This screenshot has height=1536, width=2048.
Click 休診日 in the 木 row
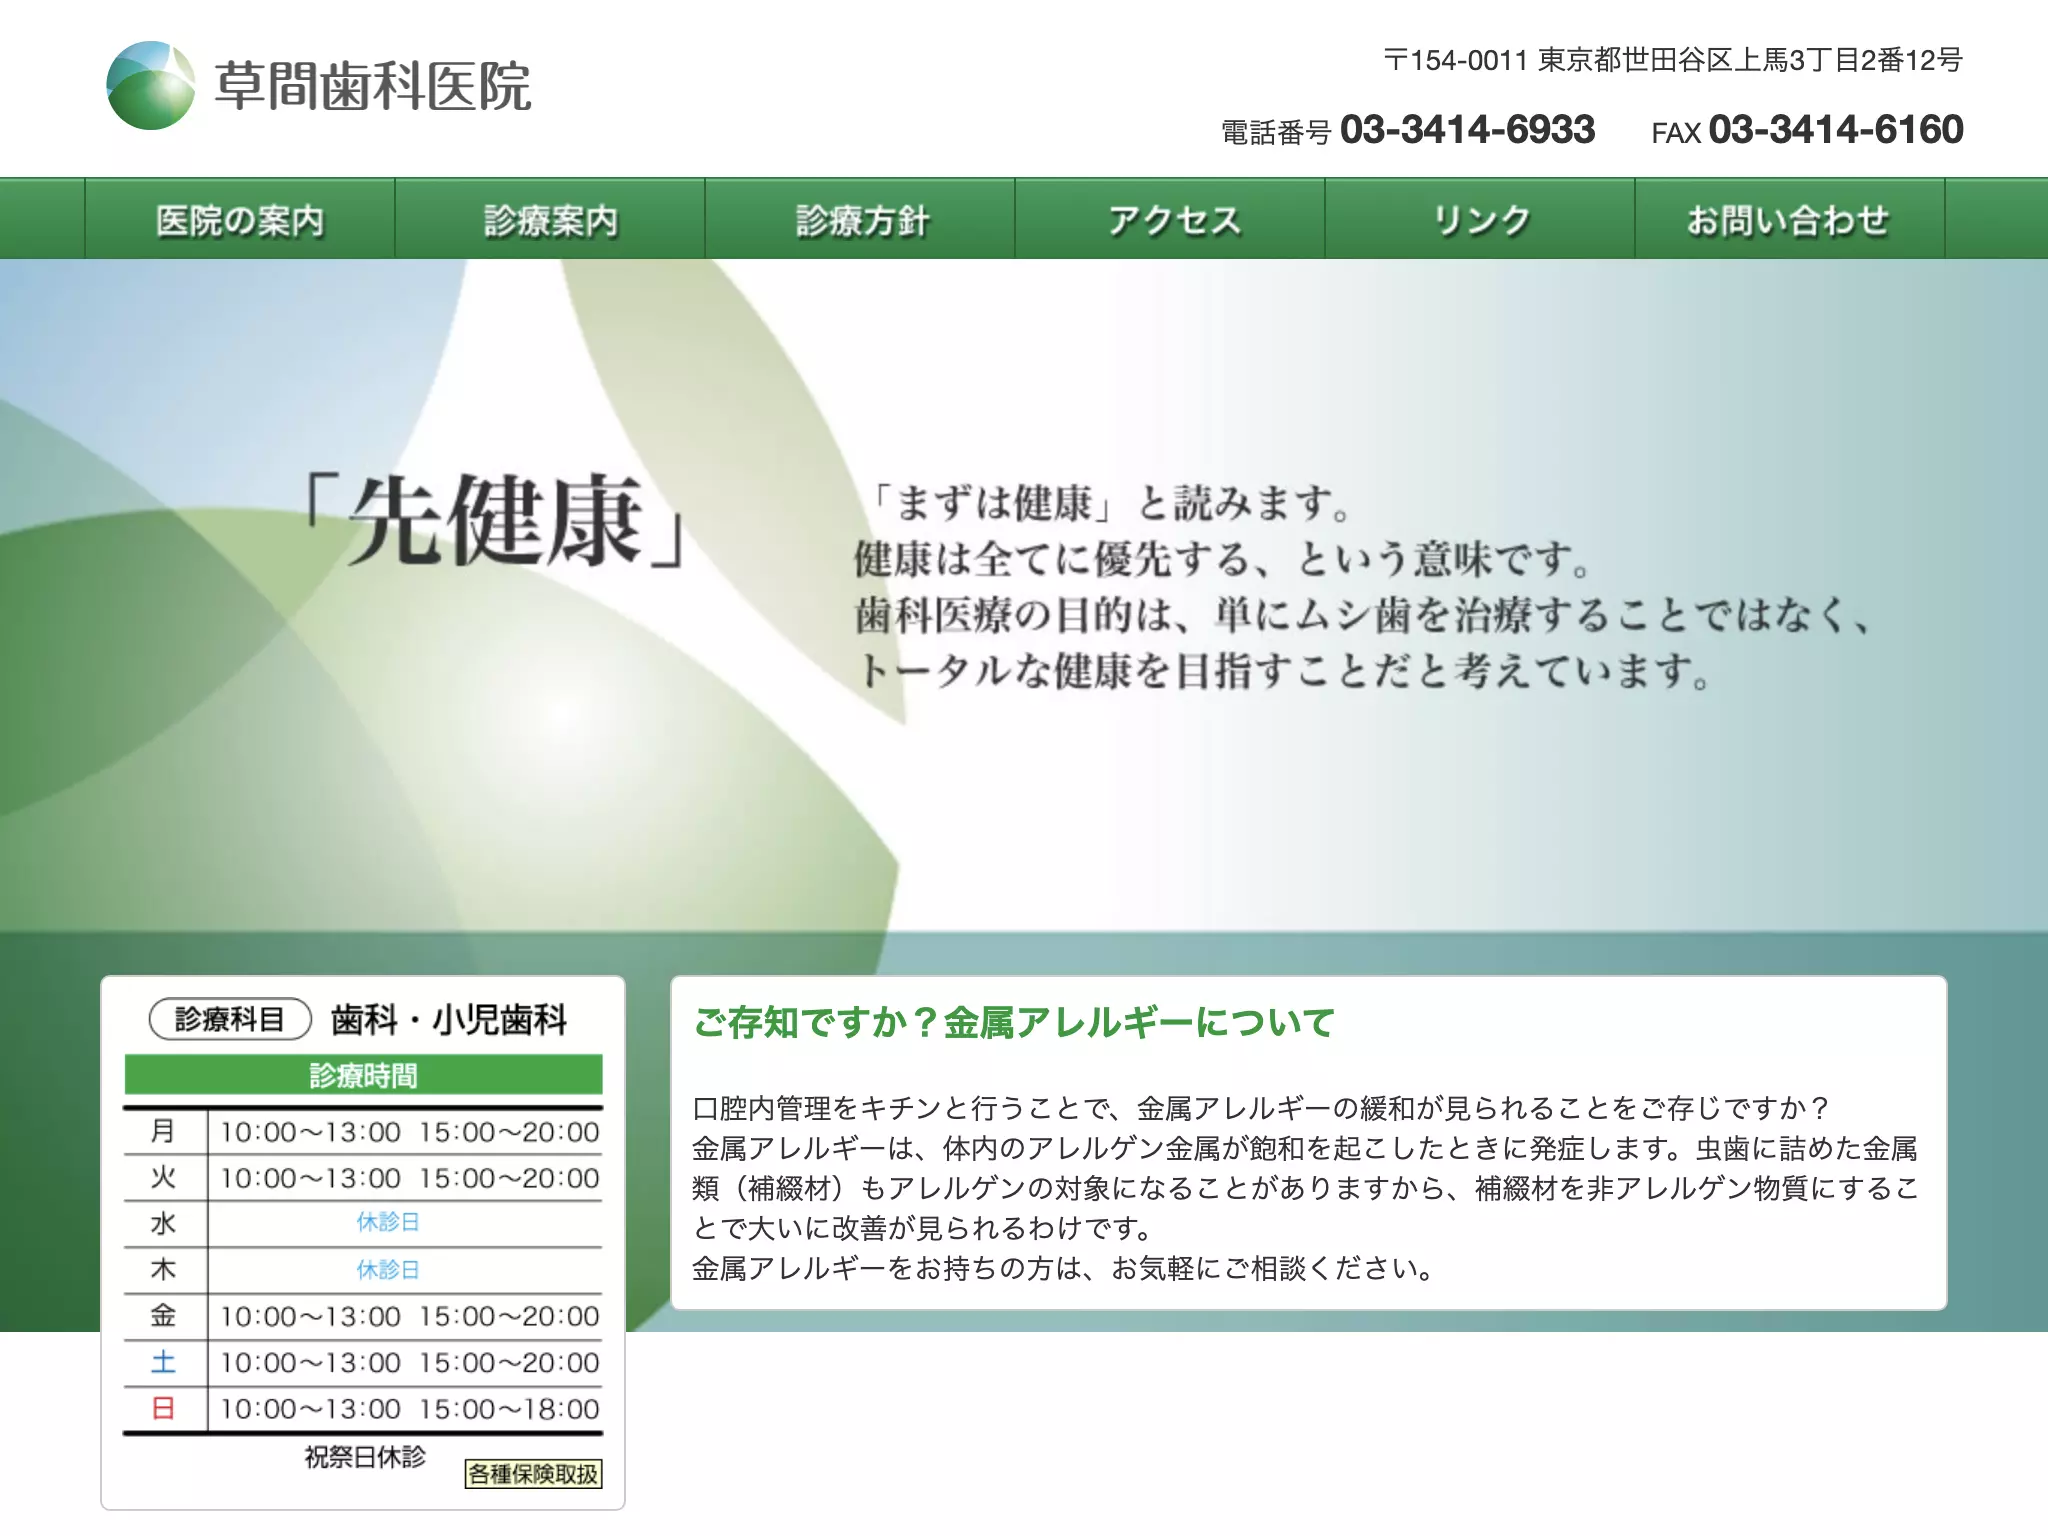pos(388,1269)
